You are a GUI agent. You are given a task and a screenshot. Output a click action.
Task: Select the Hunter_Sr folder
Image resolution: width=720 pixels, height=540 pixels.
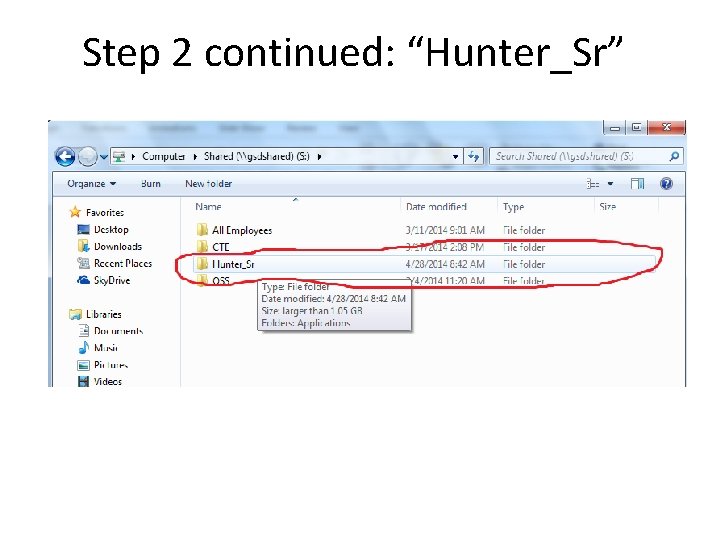pos(233,264)
